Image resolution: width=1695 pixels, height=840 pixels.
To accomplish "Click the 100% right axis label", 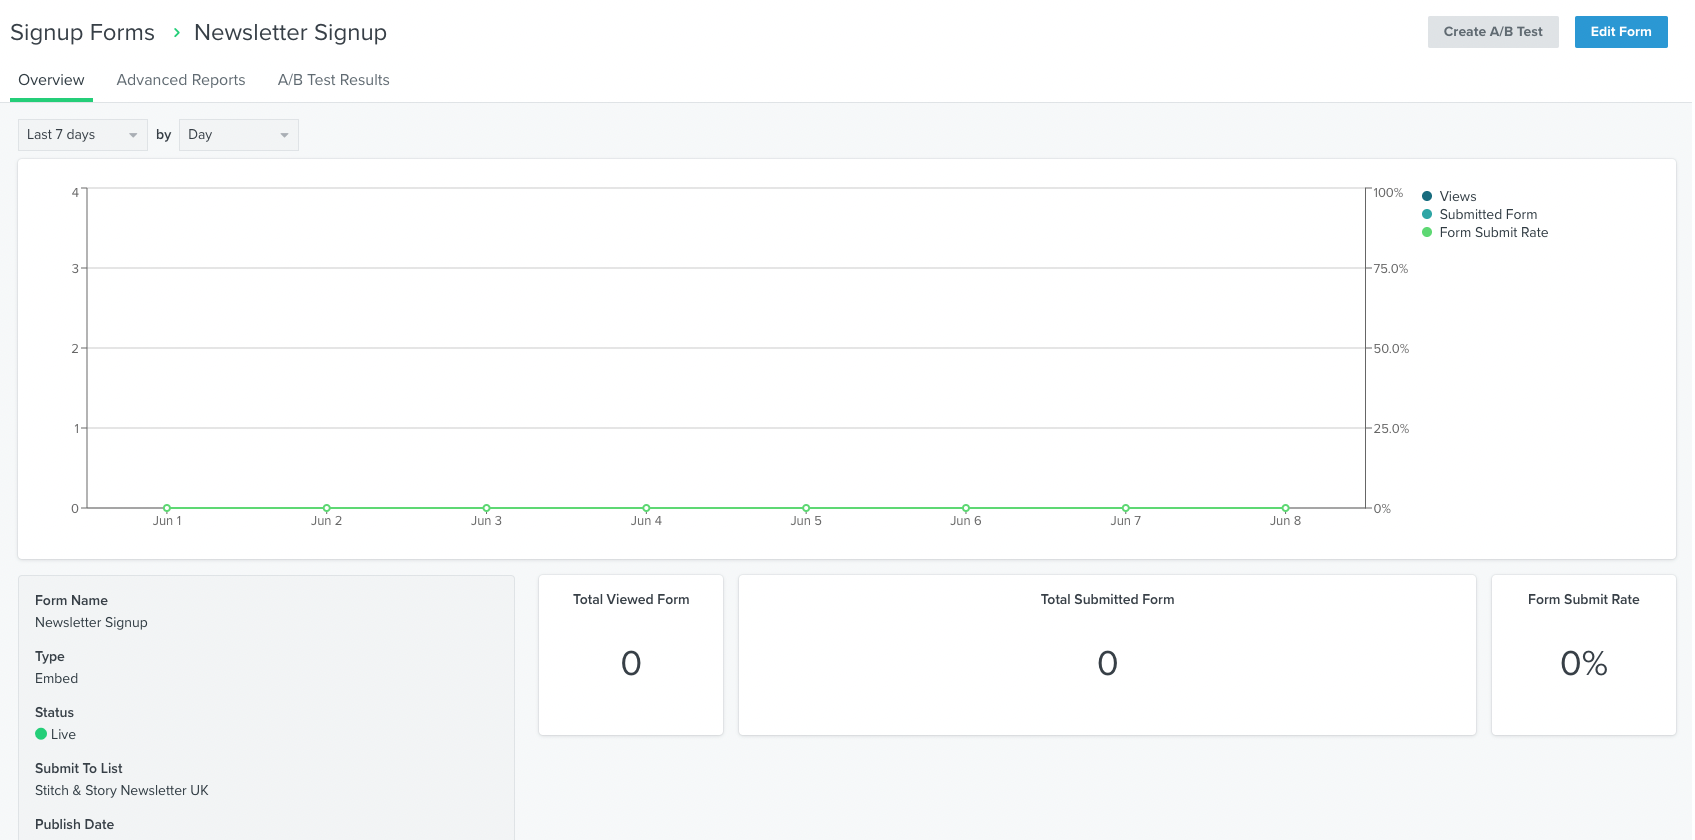I will pos(1388,192).
